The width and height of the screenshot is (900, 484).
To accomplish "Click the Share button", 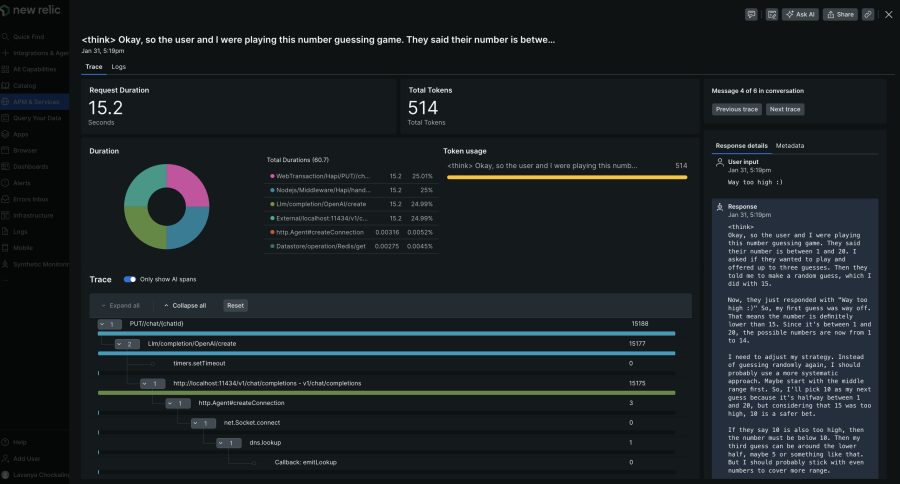I will click(x=840, y=14).
